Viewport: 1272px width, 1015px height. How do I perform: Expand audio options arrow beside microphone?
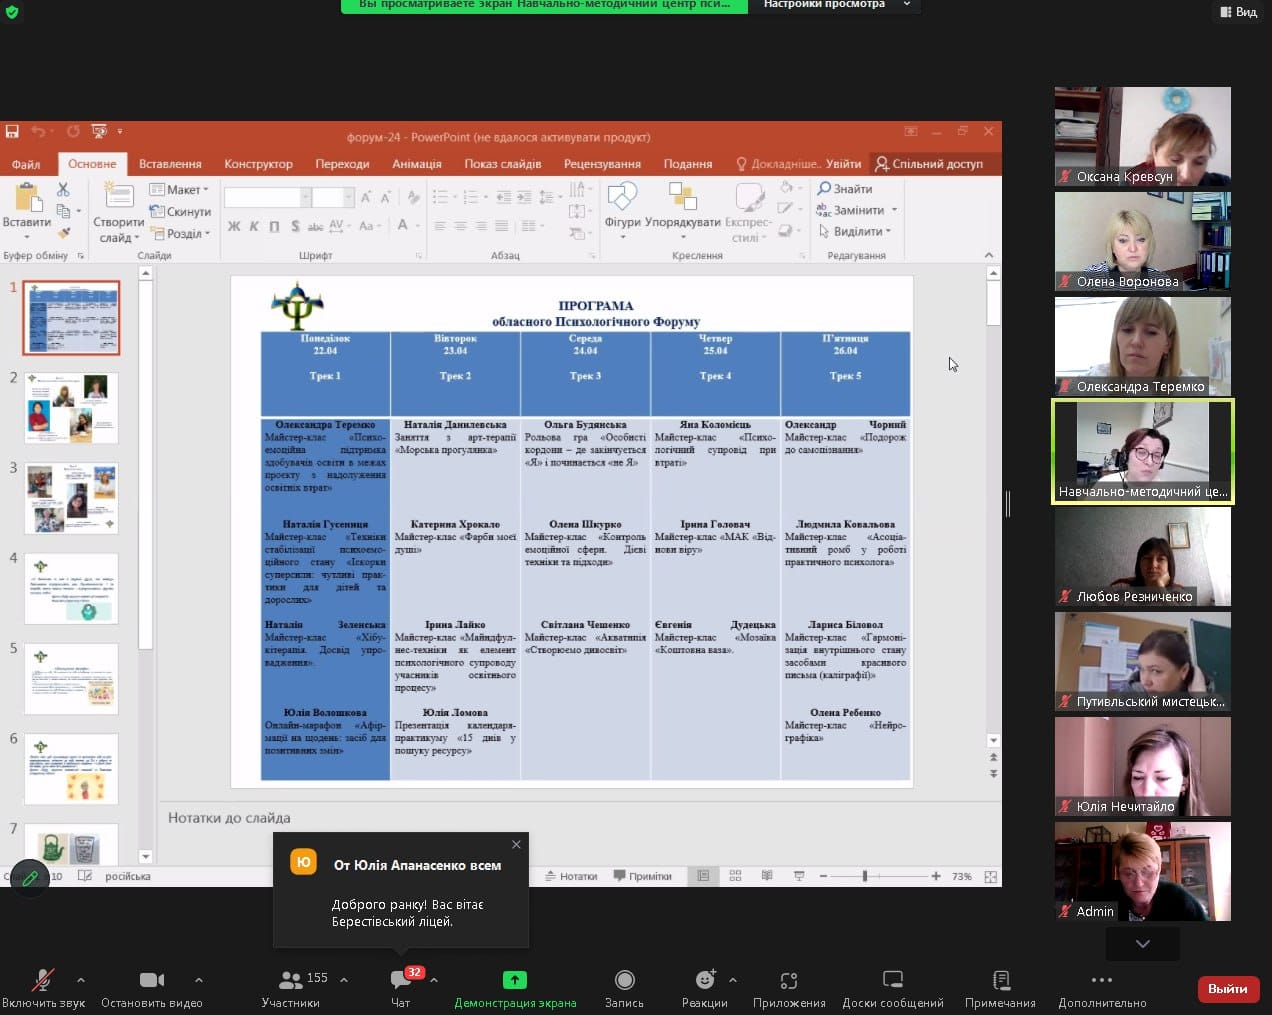coord(81,980)
